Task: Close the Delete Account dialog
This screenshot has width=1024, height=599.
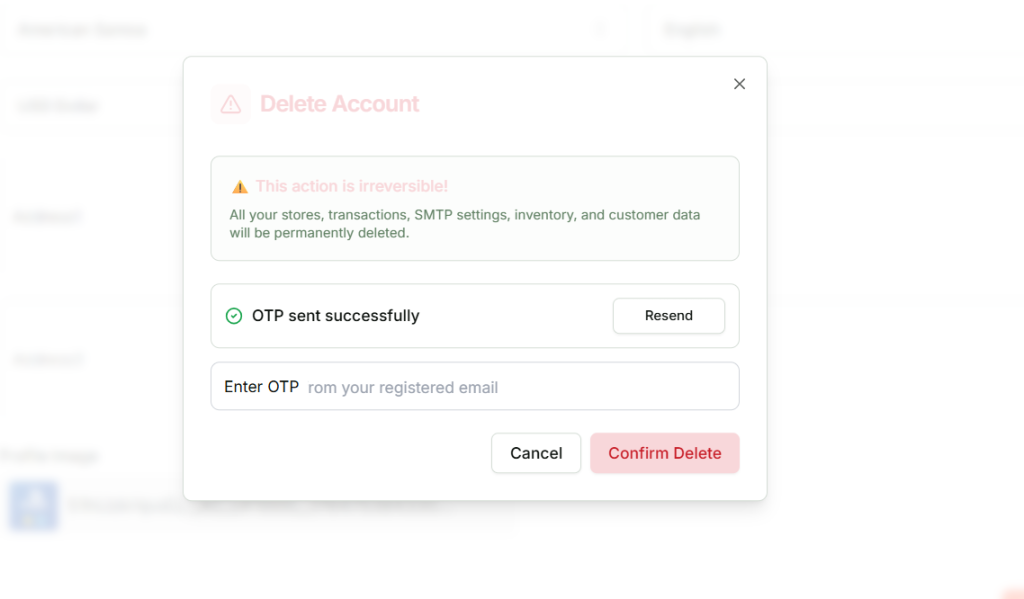Action: [739, 84]
